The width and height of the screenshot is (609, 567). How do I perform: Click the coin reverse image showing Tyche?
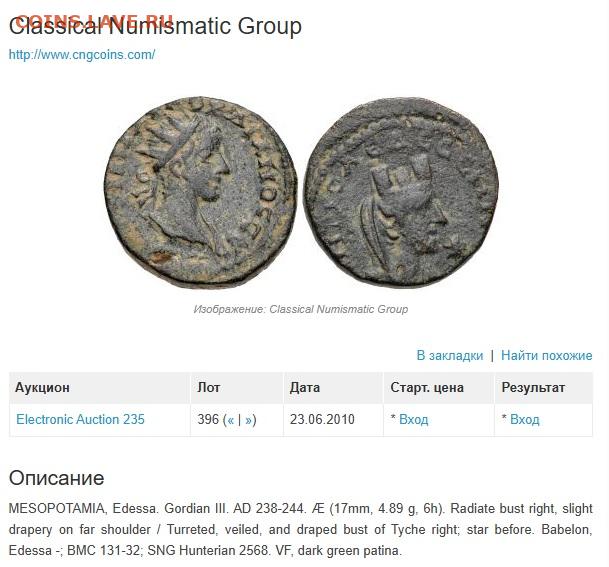click(x=401, y=192)
